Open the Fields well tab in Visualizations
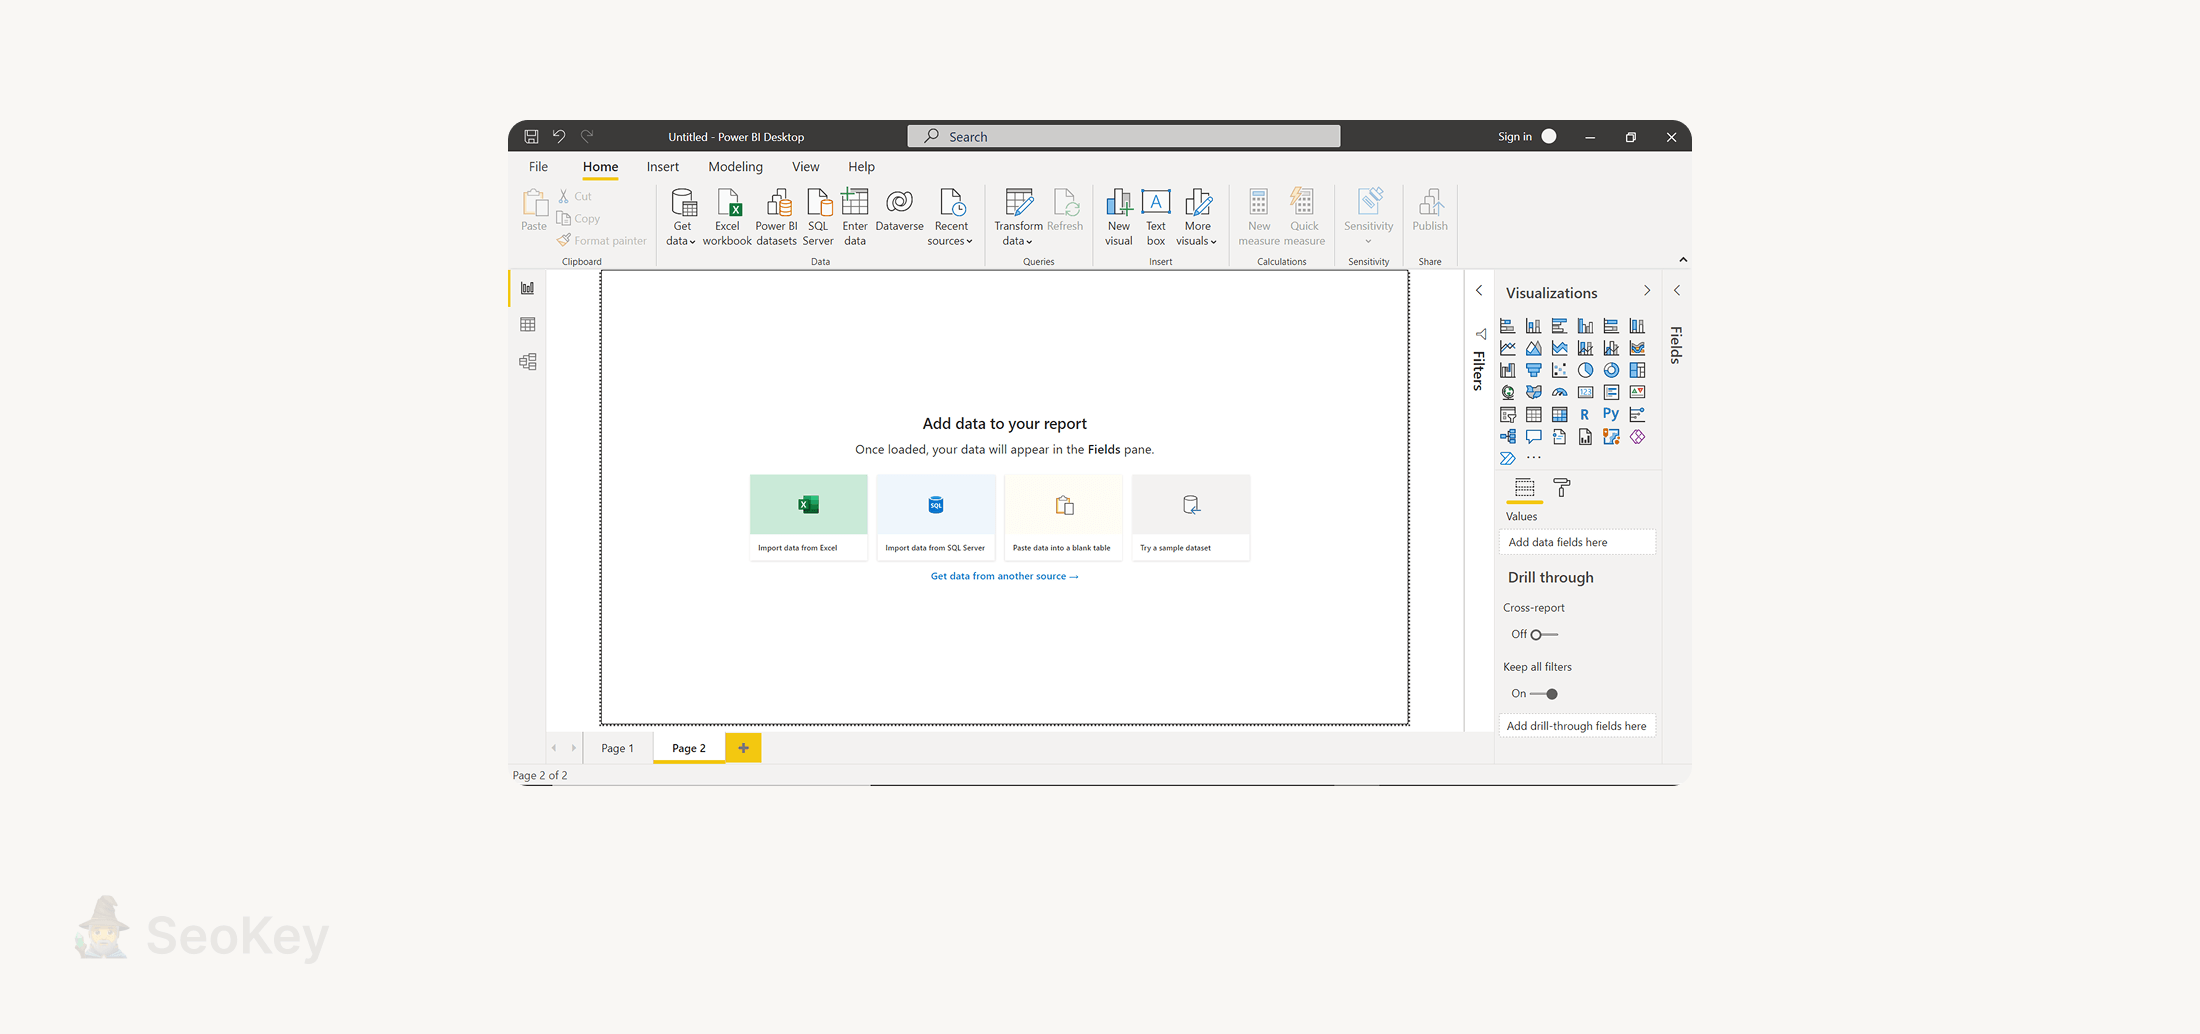The height and width of the screenshot is (1034, 2200). 1524,488
